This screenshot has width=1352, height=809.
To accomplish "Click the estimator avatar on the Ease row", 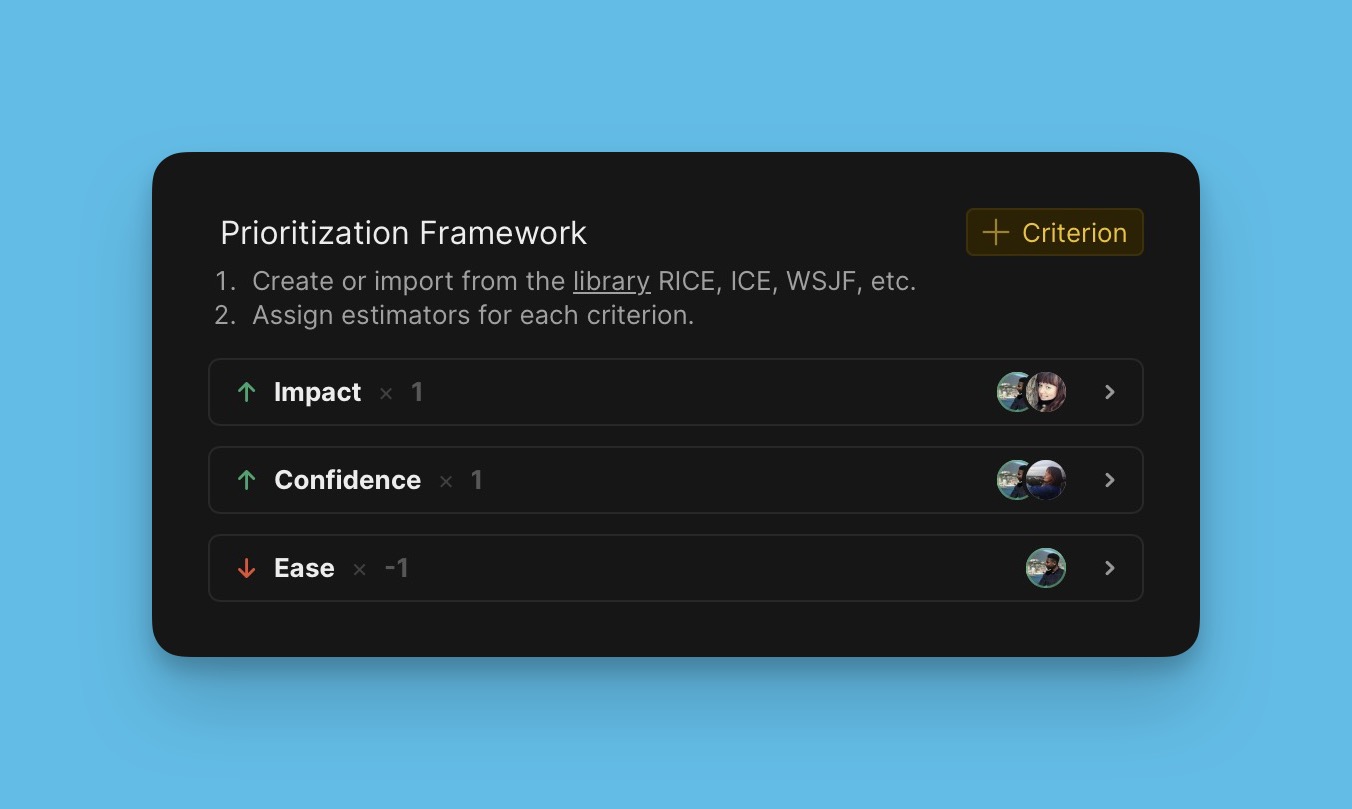I will coord(1046,568).
